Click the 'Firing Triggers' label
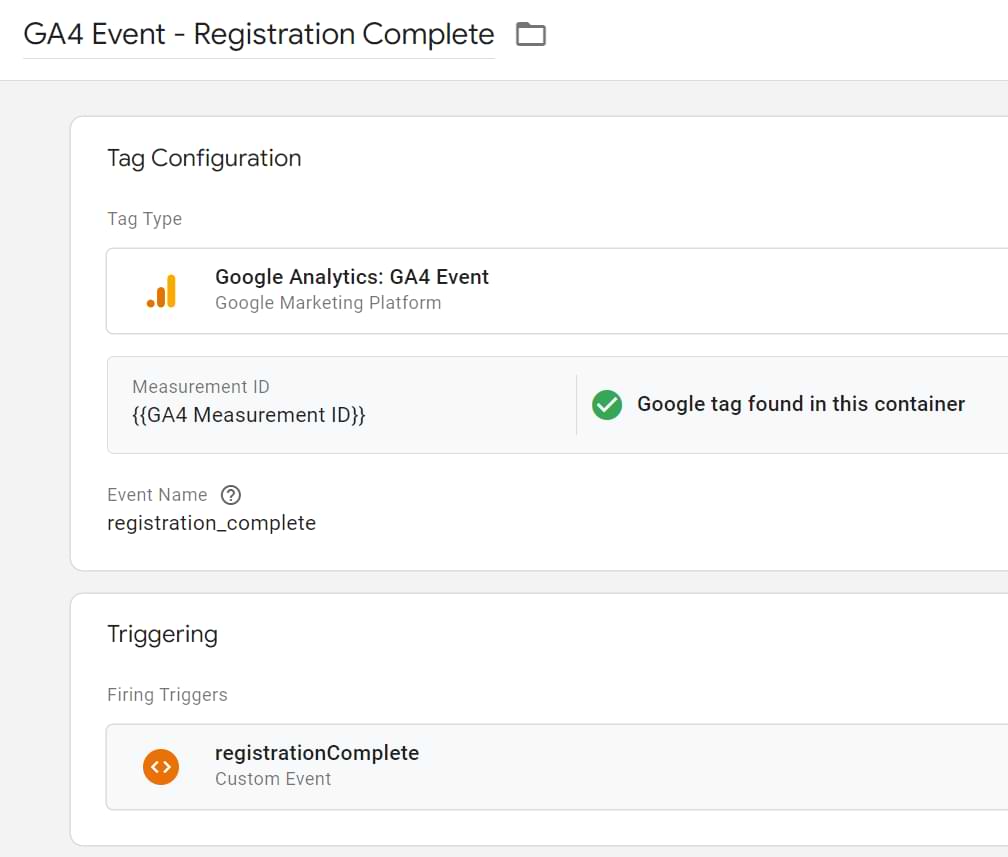The height and width of the screenshot is (857, 1008). coord(167,695)
